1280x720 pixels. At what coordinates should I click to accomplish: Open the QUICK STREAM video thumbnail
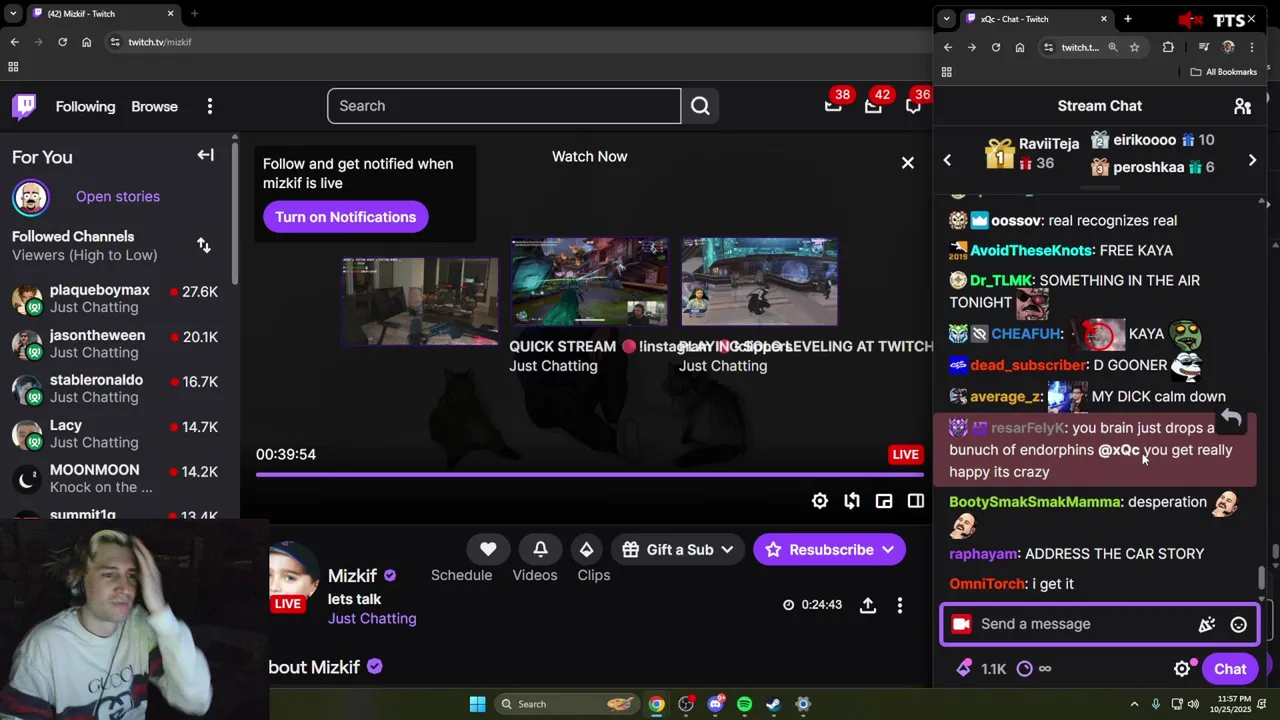[589, 282]
